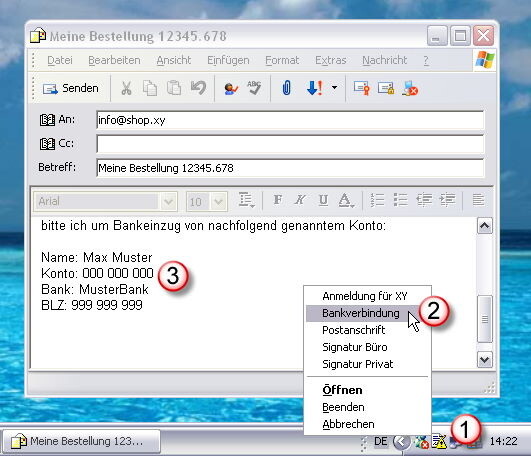Screen dimensions: 531x456
Task: Expand the Arial font name dropdown
Action: (168, 202)
